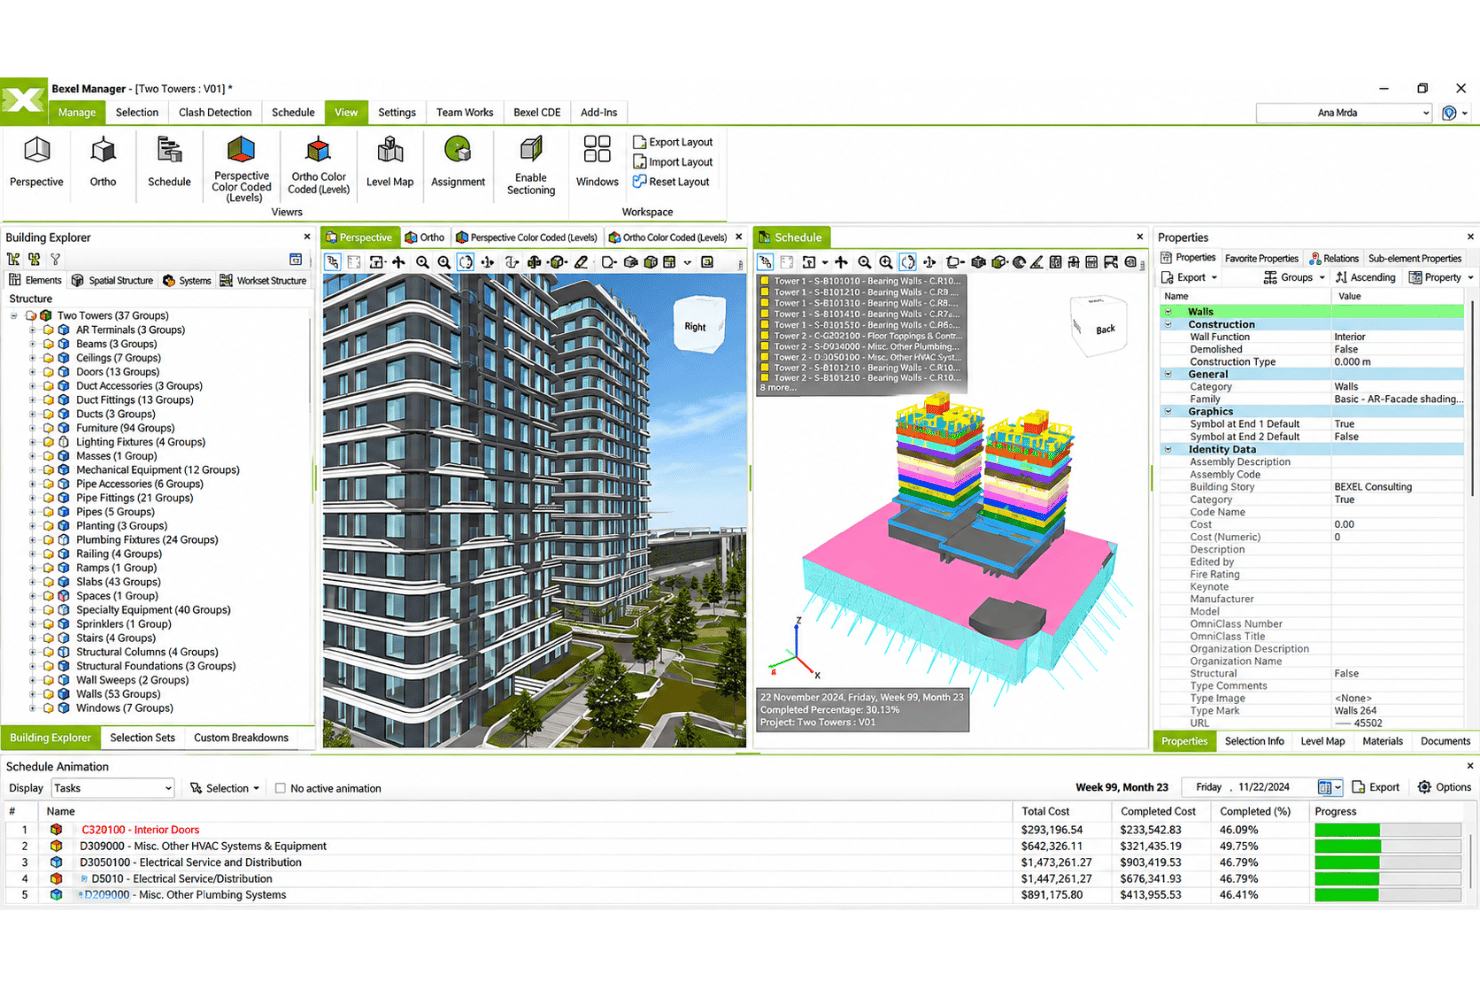Pick the pencil markup tool in Perspective toolbar

click(x=581, y=262)
